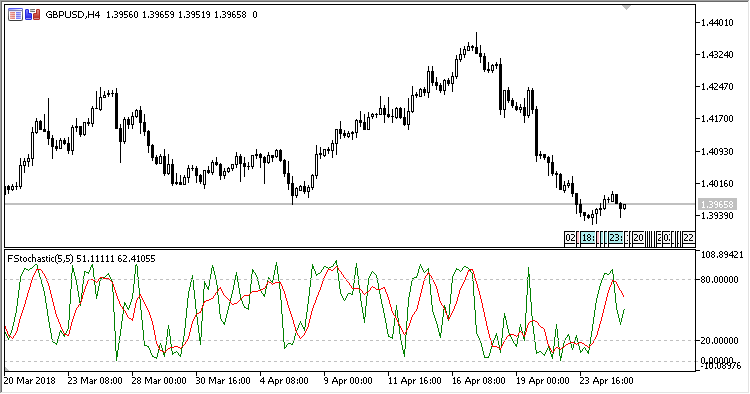
Task: Select the event marker labeled 20
Action: pyautogui.click(x=638, y=238)
